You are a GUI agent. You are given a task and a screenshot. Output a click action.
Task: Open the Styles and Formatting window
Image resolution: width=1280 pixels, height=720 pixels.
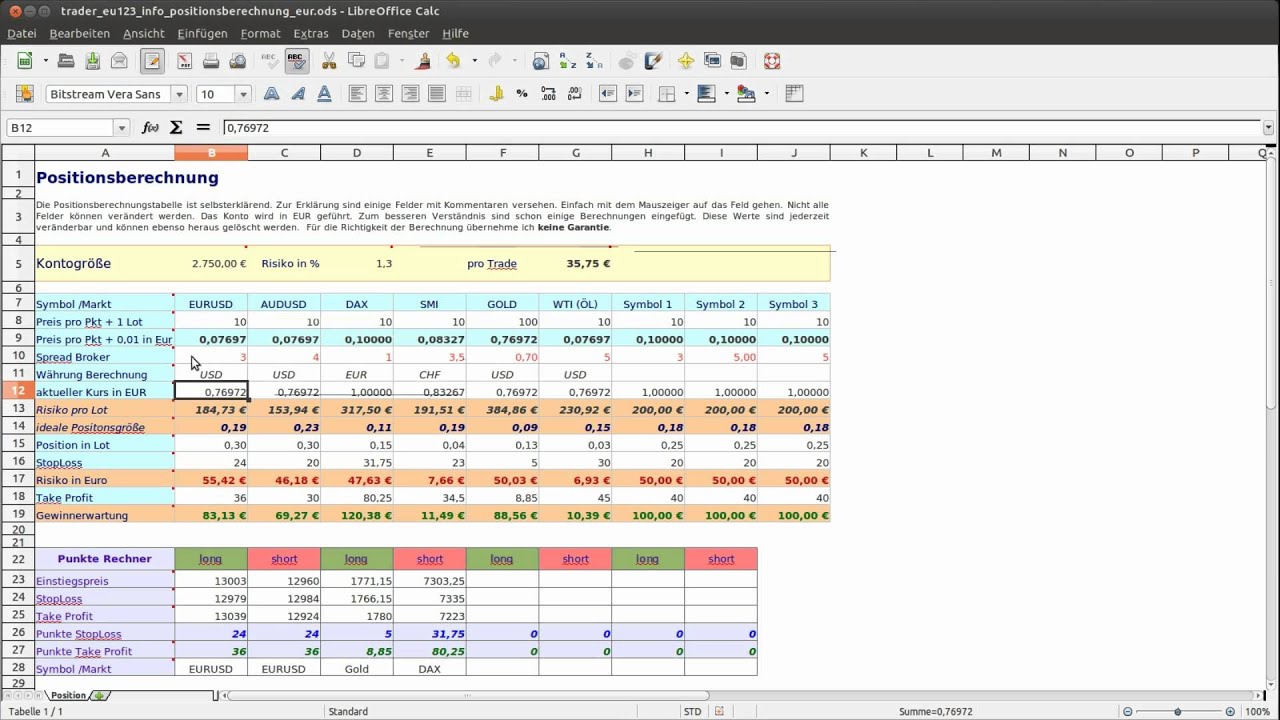(x=25, y=94)
